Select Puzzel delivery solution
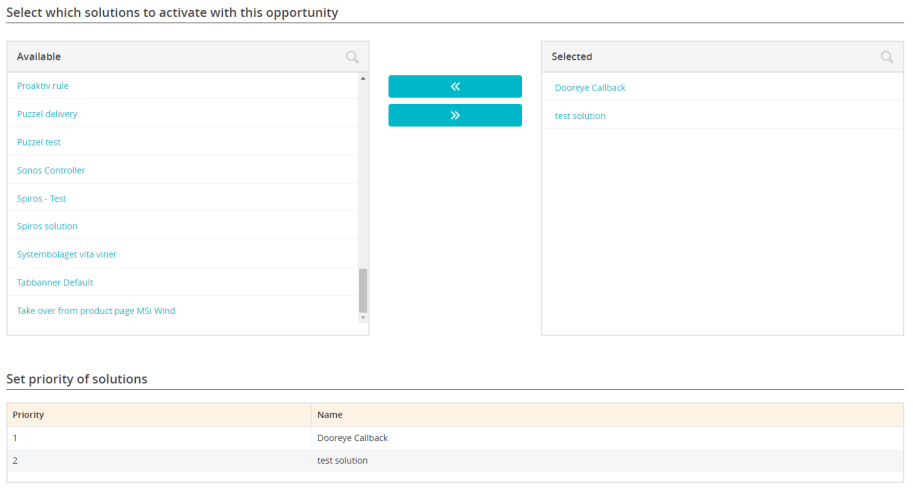The height and width of the screenshot is (500, 913). pos(47,114)
